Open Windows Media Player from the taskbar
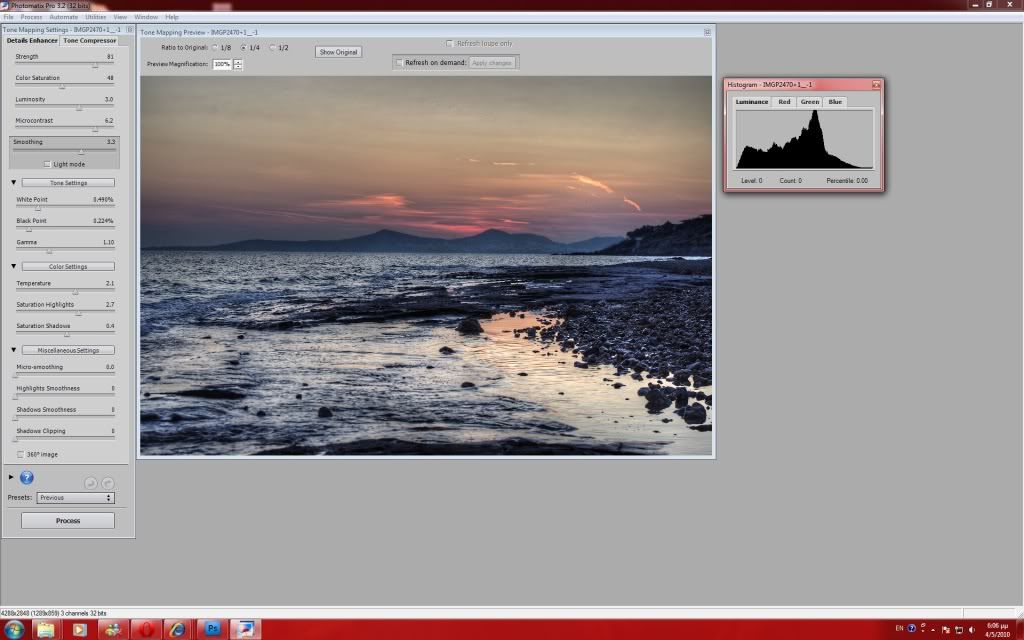 79,629
